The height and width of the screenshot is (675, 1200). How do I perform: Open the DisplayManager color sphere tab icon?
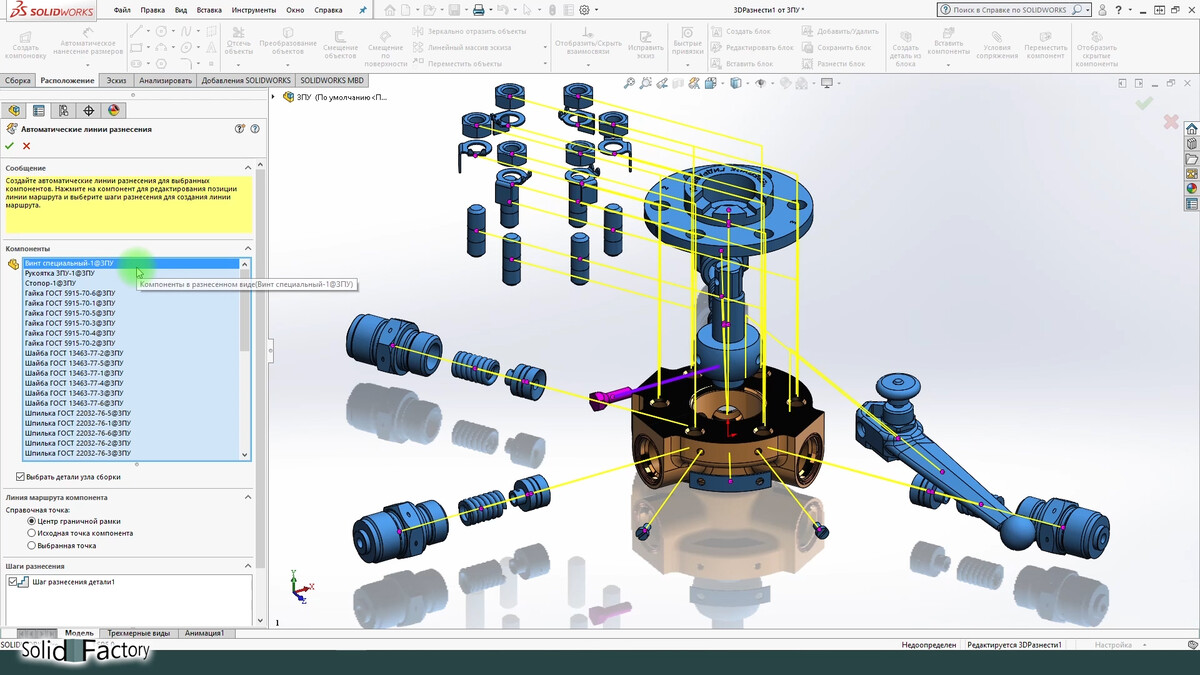point(114,111)
